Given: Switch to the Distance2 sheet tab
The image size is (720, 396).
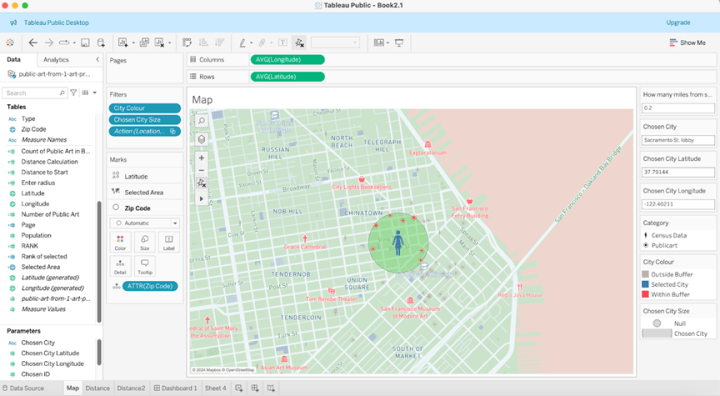Looking at the screenshot, I should tap(131, 388).
